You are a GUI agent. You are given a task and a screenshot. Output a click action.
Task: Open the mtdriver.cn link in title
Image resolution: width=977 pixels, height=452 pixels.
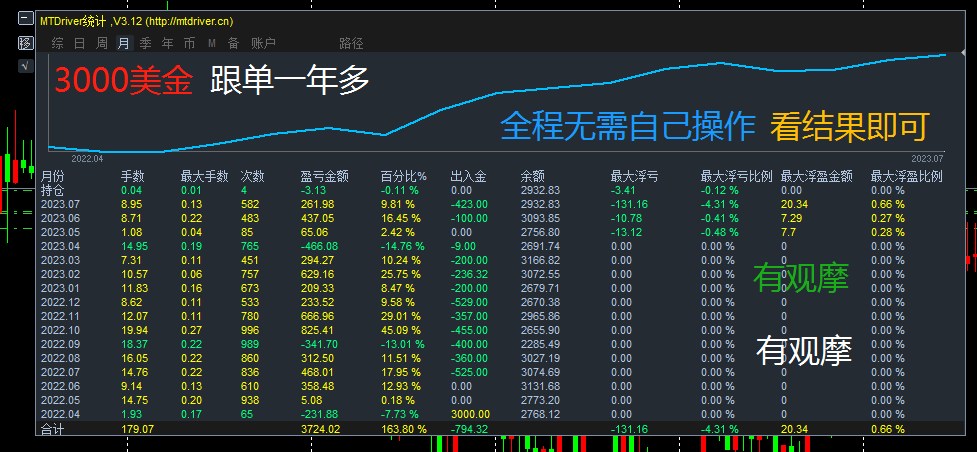(x=189, y=22)
